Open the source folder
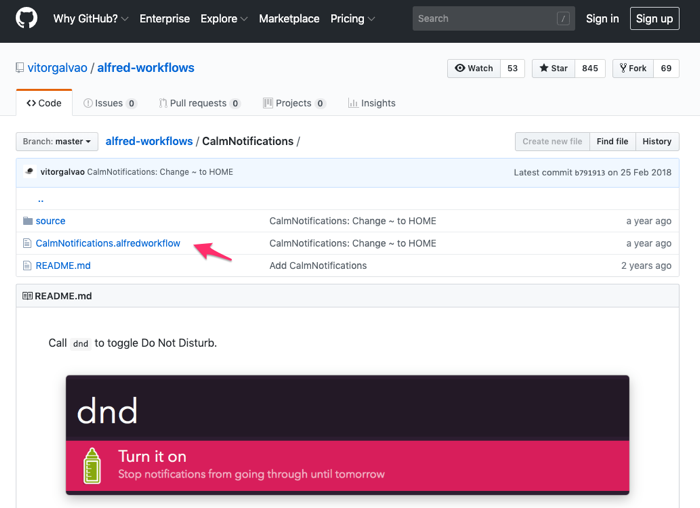 (50, 221)
